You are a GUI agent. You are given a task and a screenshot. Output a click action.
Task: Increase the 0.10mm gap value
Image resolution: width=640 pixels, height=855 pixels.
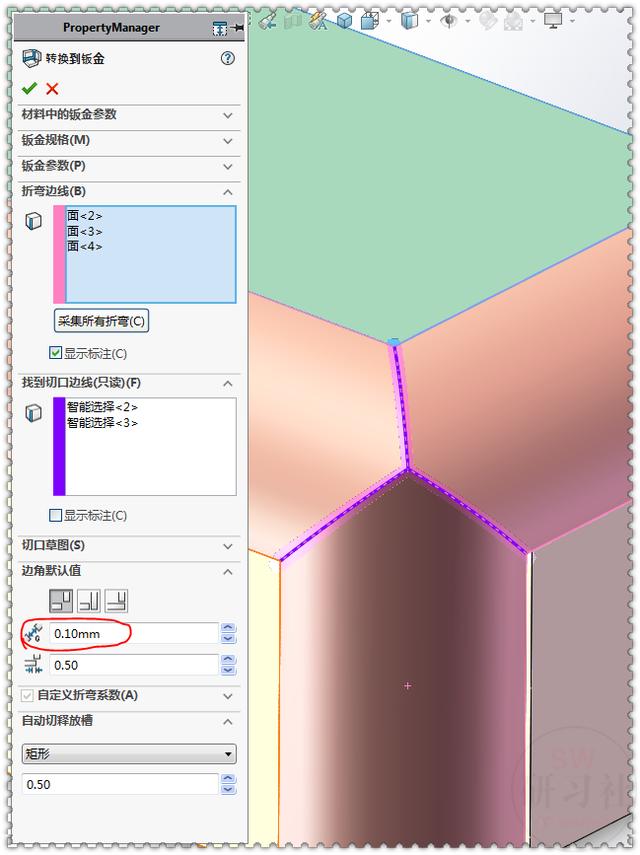click(x=228, y=628)
